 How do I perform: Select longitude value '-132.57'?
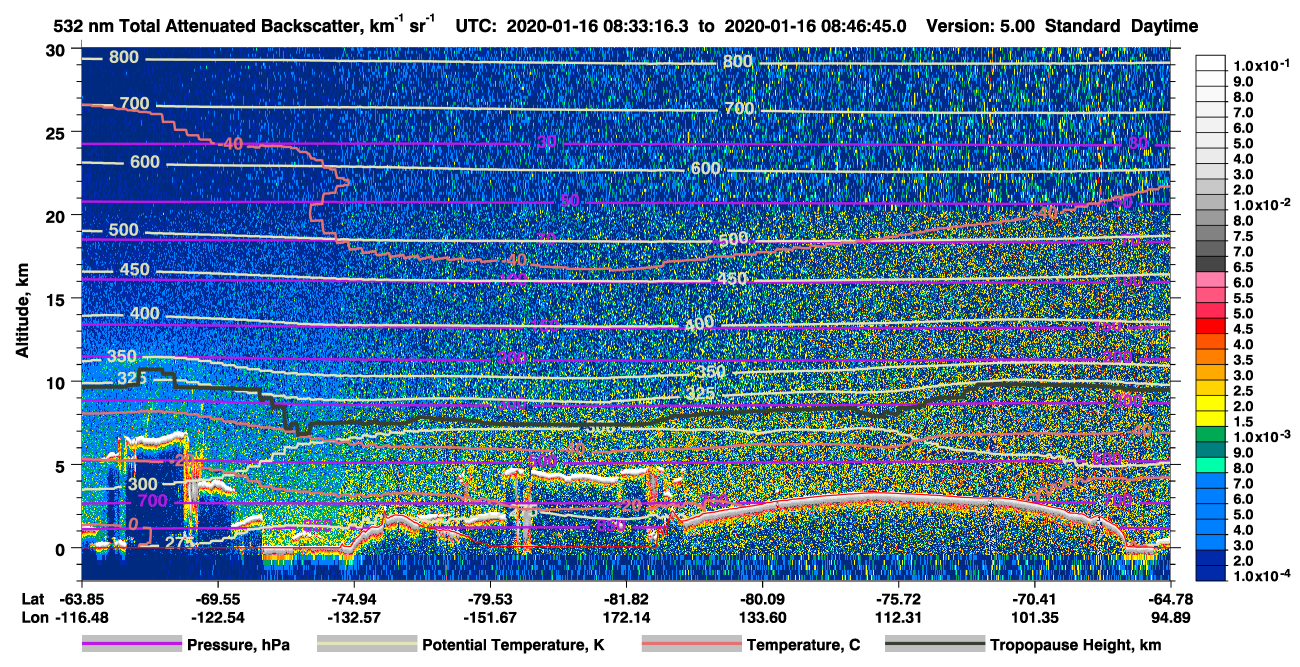pyautogui.click(x=353, y=616)
